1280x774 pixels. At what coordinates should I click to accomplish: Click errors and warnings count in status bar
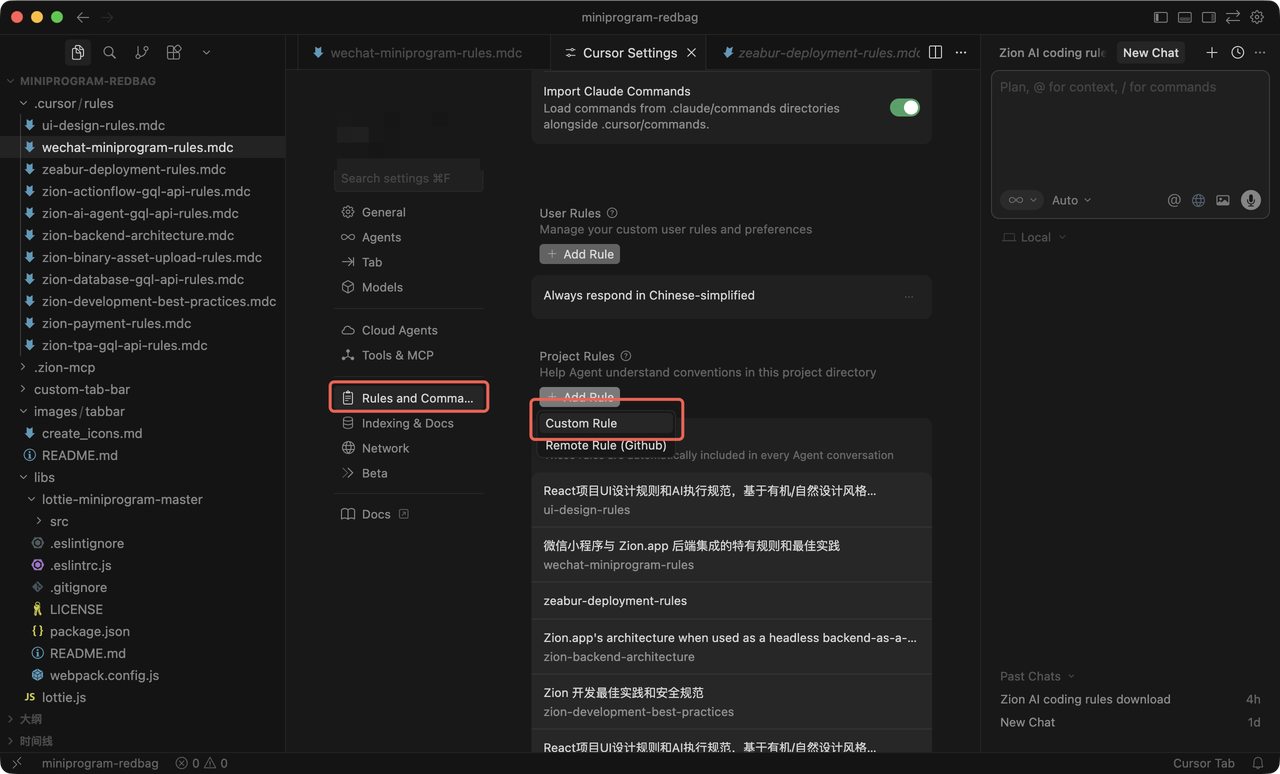coord(201,763)
